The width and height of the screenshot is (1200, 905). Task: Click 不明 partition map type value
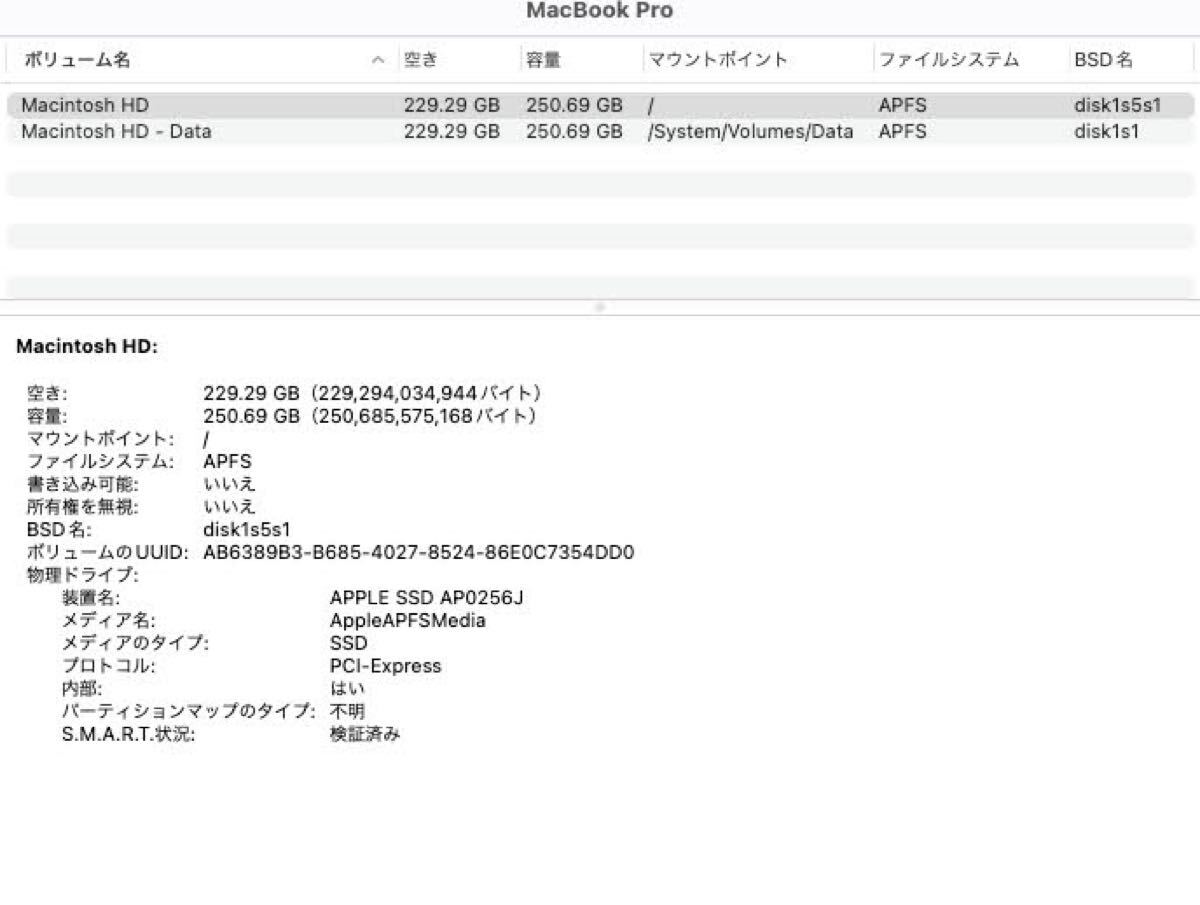(x=347, y=711)
